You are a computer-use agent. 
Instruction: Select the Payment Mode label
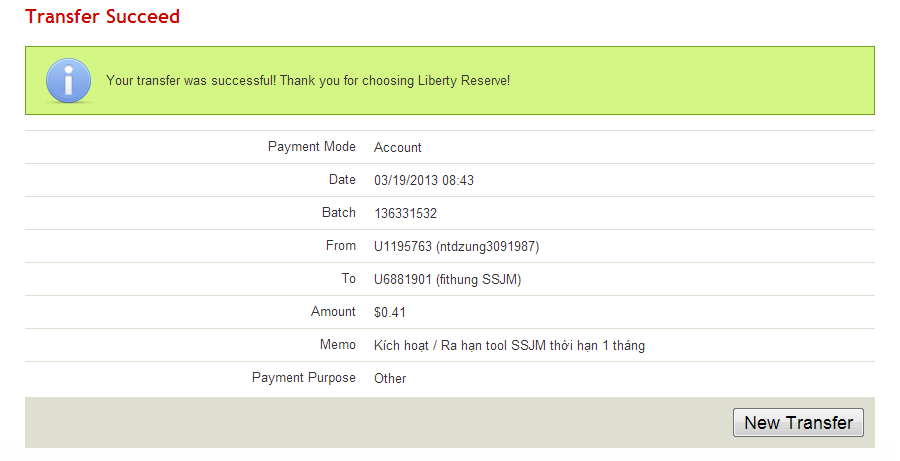[312, 147]
